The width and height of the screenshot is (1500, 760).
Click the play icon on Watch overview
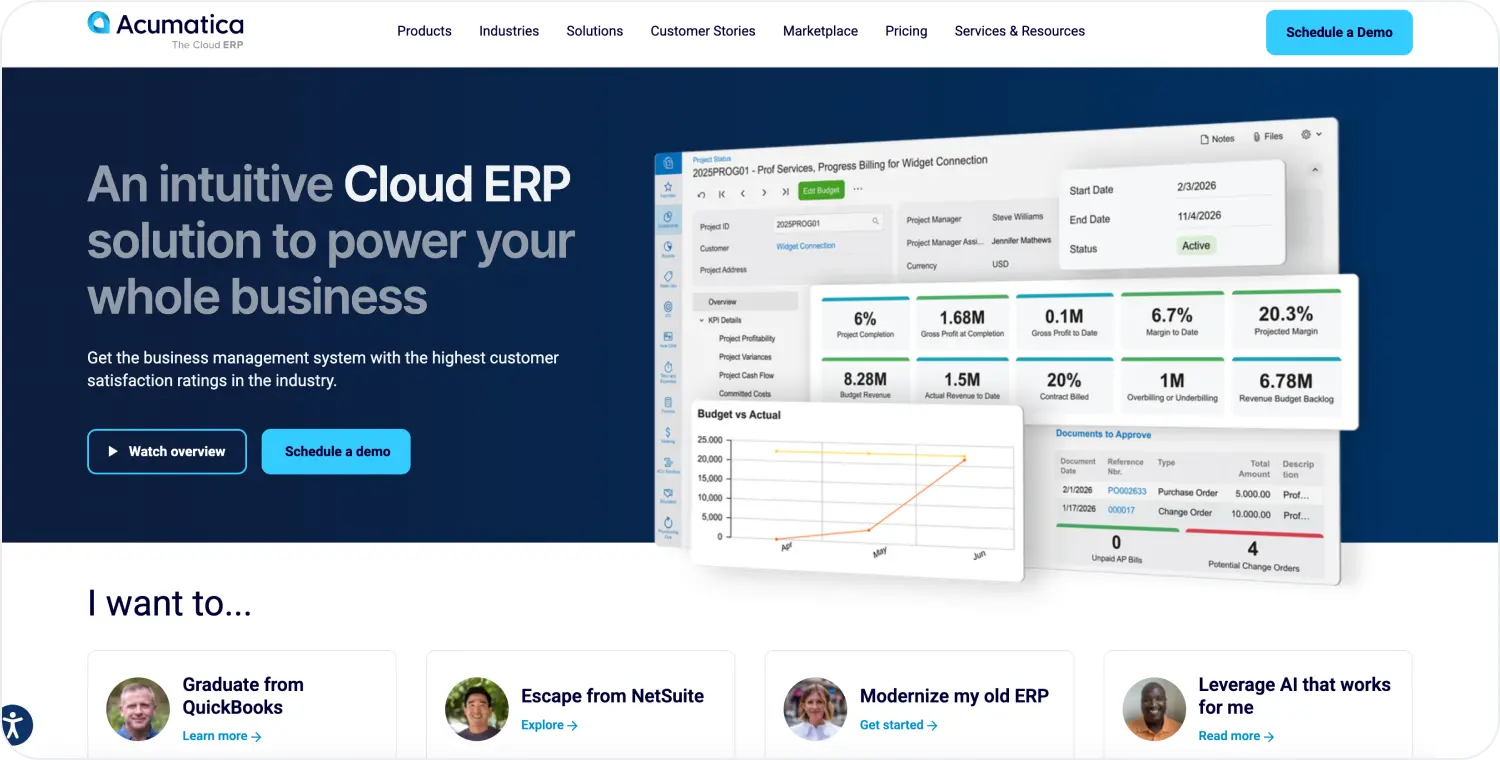[113, 452]
